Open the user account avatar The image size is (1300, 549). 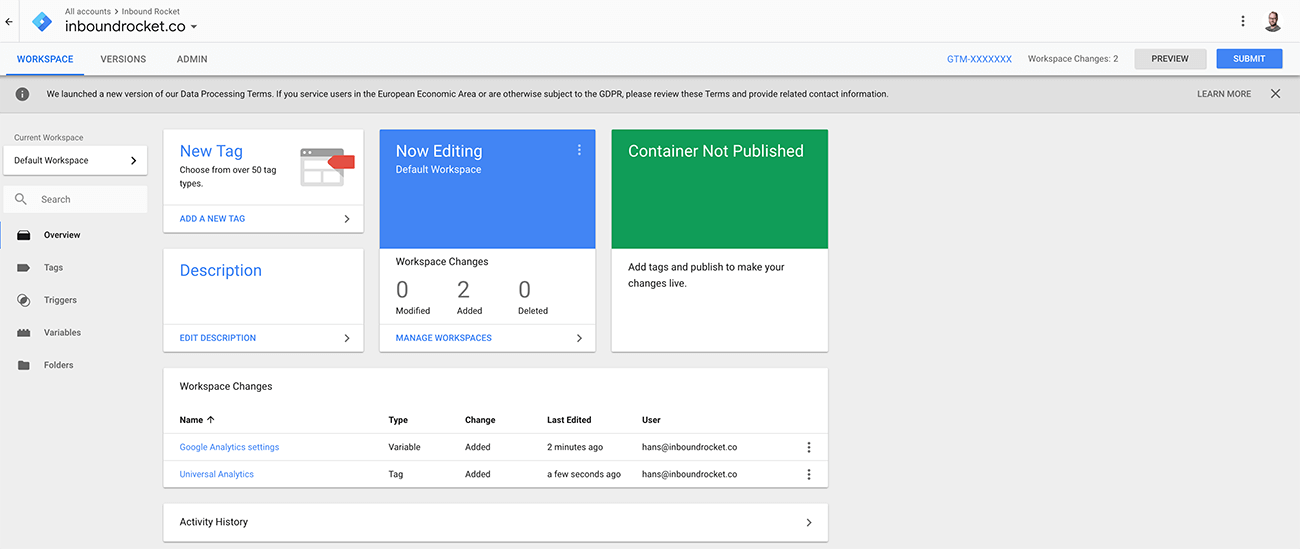click(1273, 21)
